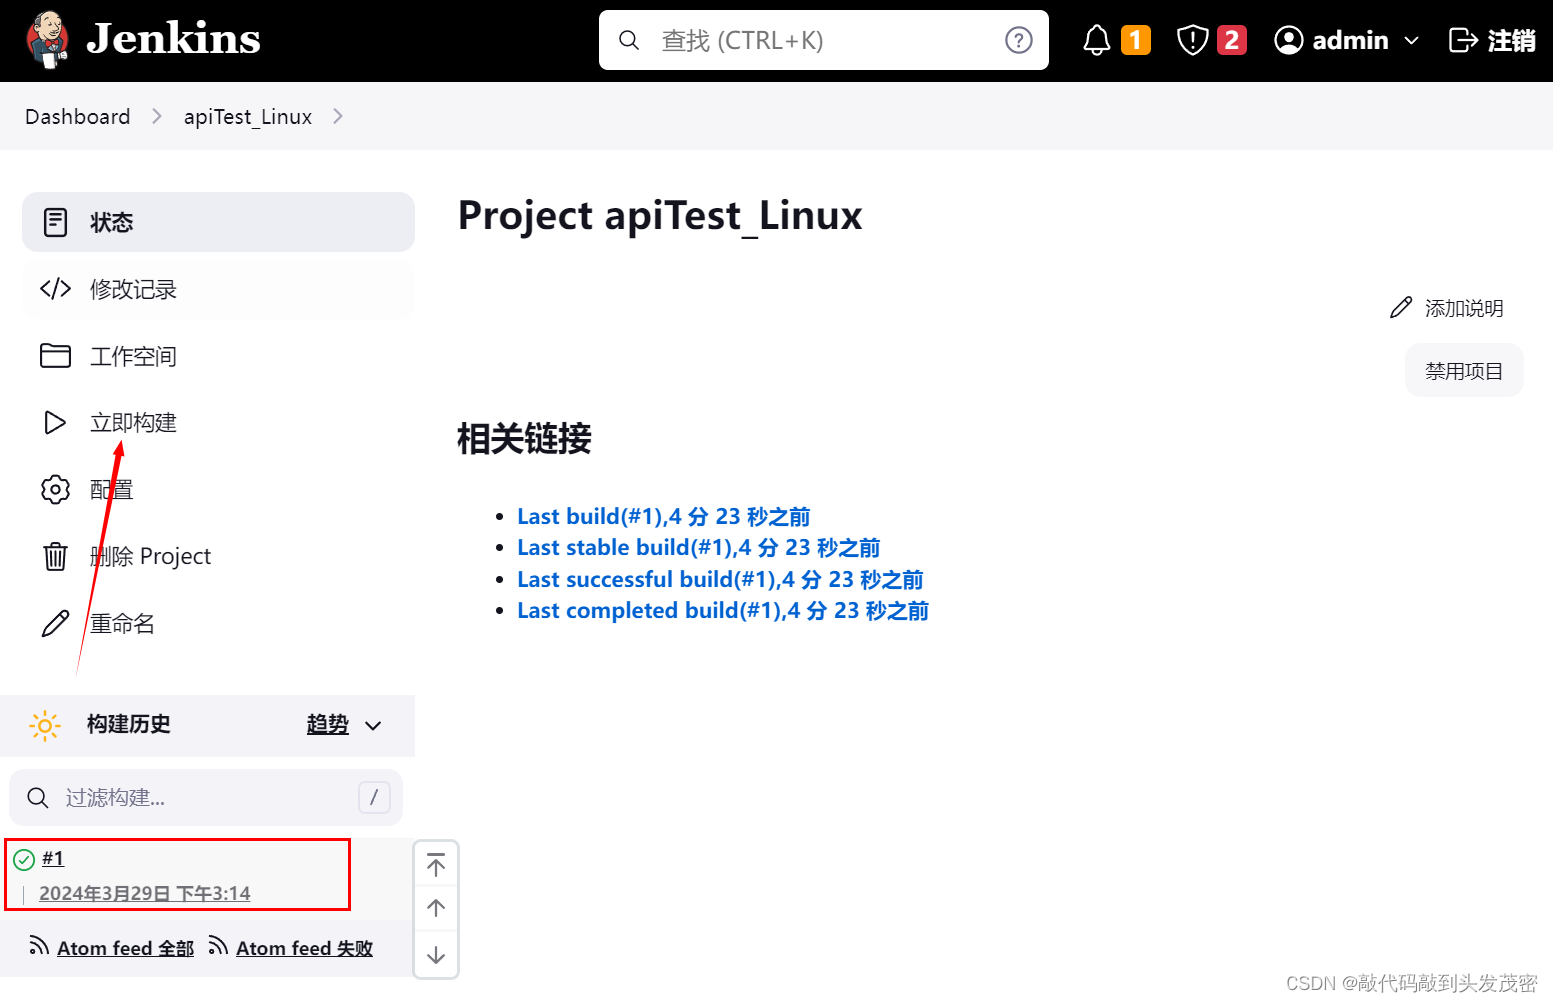Click the 注销 logout link
The height and width of the screenshot is (1002, 1553).
click(x=1492, y=40)
